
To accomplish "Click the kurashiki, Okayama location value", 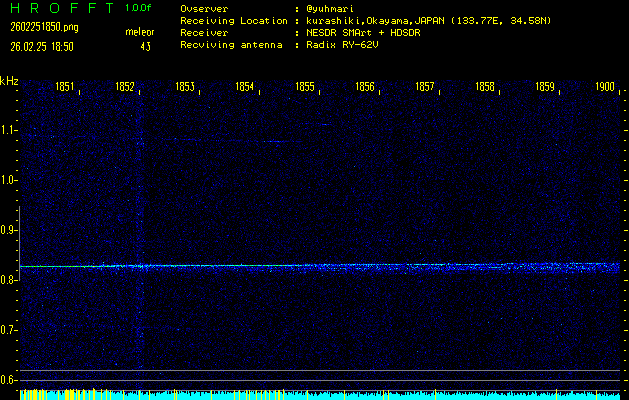I will click(x=428, y=21).
